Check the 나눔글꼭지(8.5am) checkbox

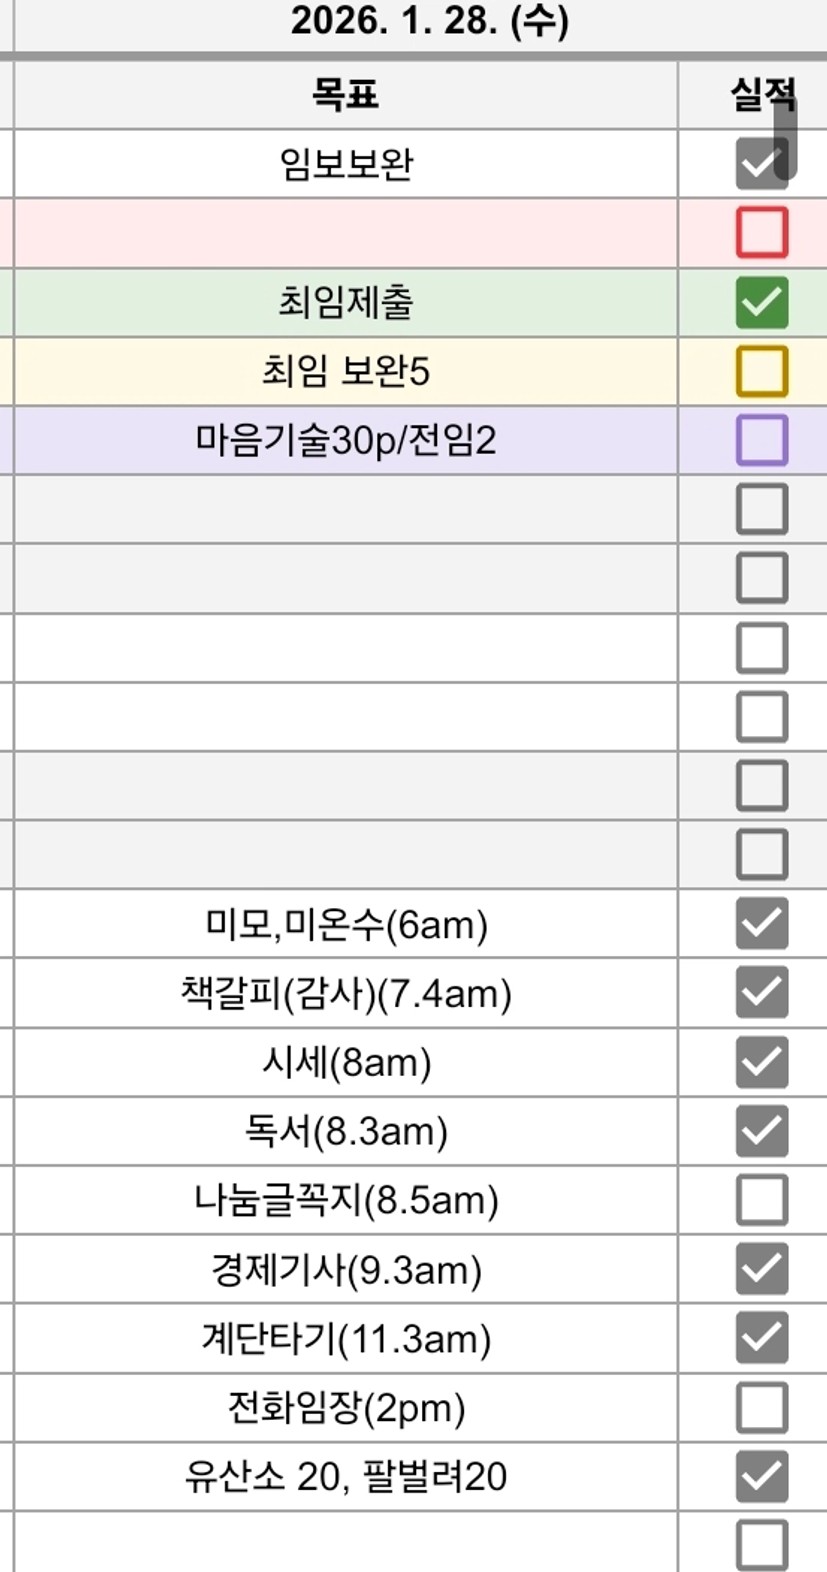tap(762, 1199)
